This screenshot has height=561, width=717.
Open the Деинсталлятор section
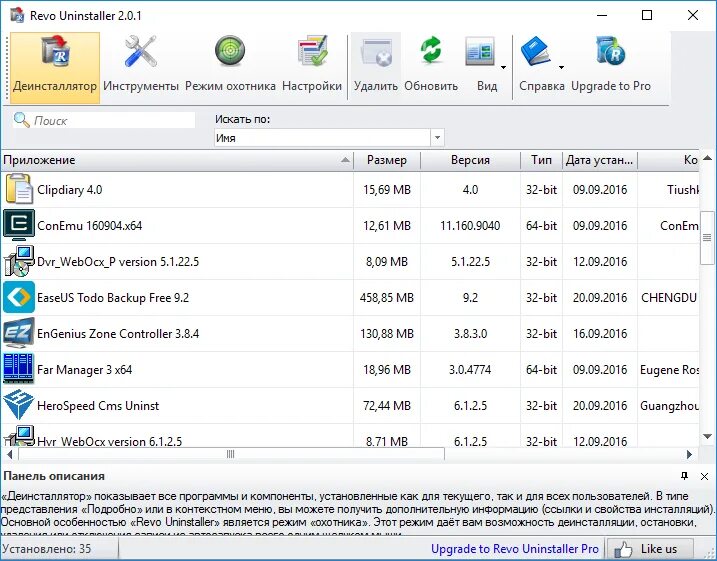54,67
